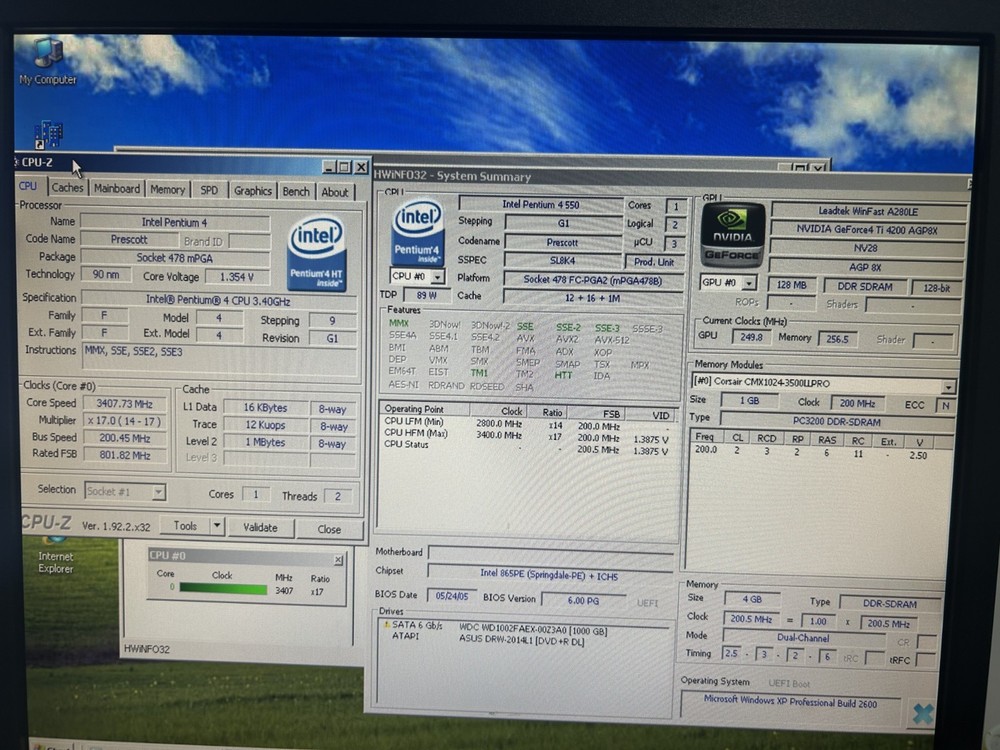The height and width of the screenshot is (750, 1000).
Task: Open the SPD tab in CPU-Z
Action: [x=209, y=190]
